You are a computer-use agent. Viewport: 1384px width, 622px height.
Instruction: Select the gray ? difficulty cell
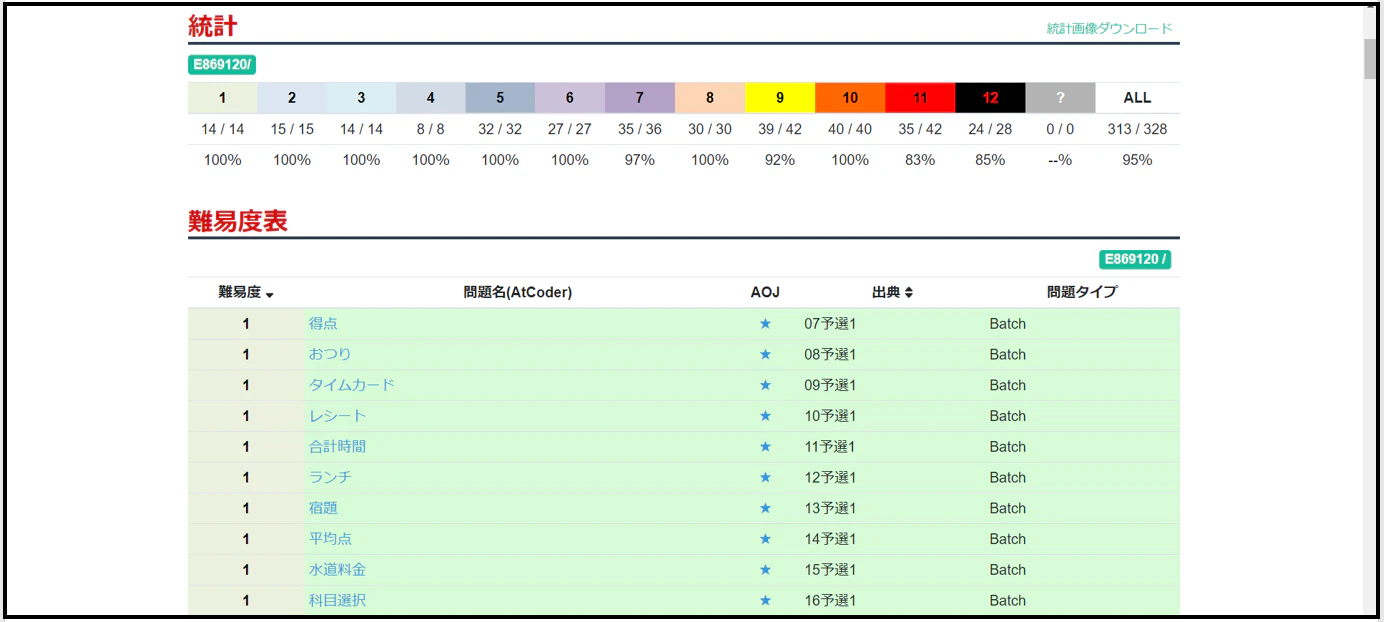tap(1060, 98)
